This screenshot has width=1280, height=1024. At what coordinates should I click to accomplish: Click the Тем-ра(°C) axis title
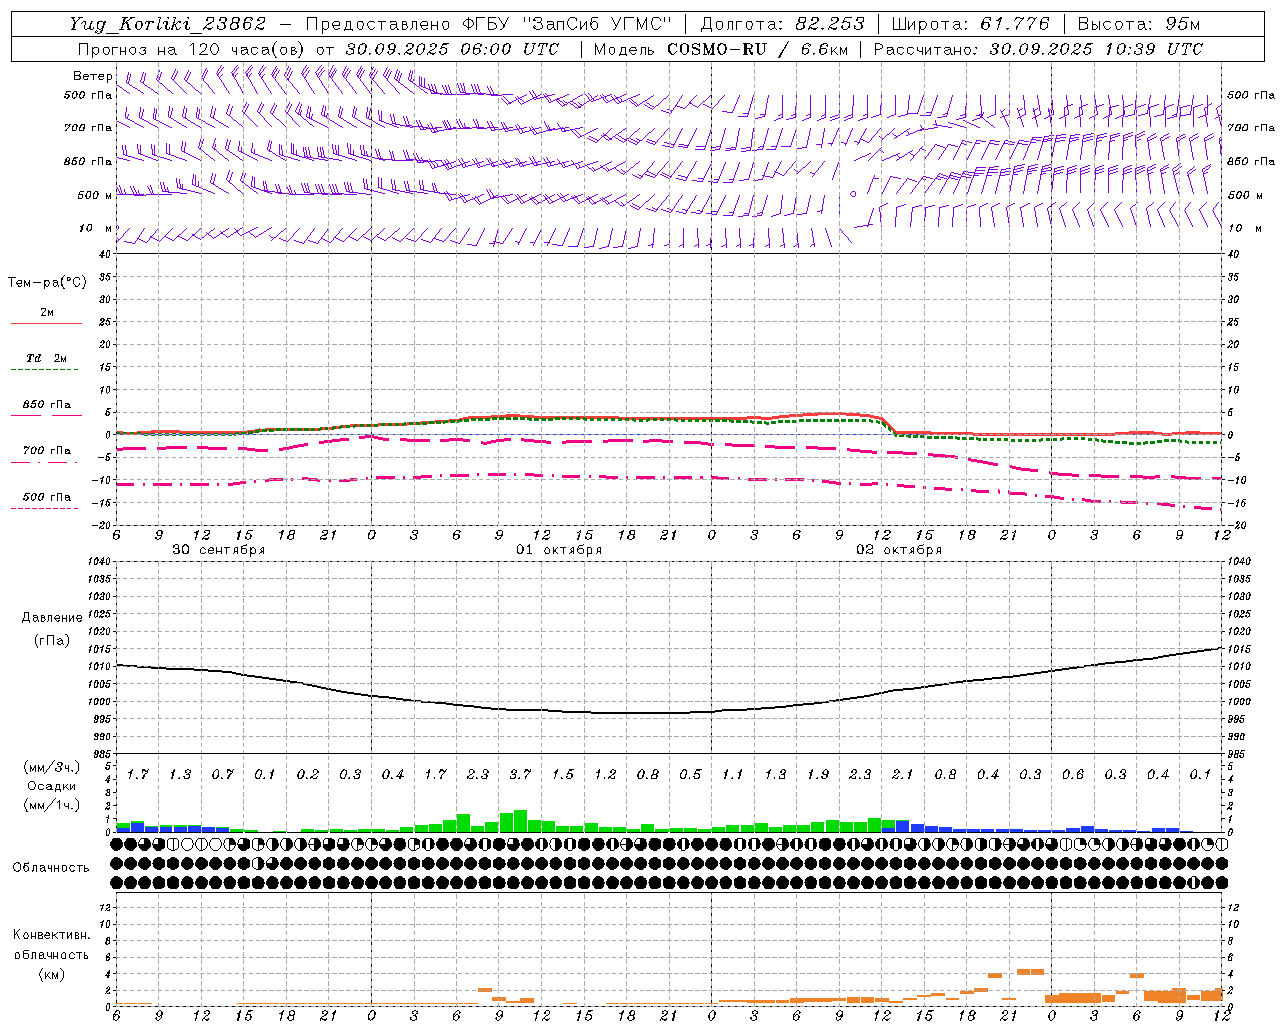pyautogui.click(x=47, y=283)
